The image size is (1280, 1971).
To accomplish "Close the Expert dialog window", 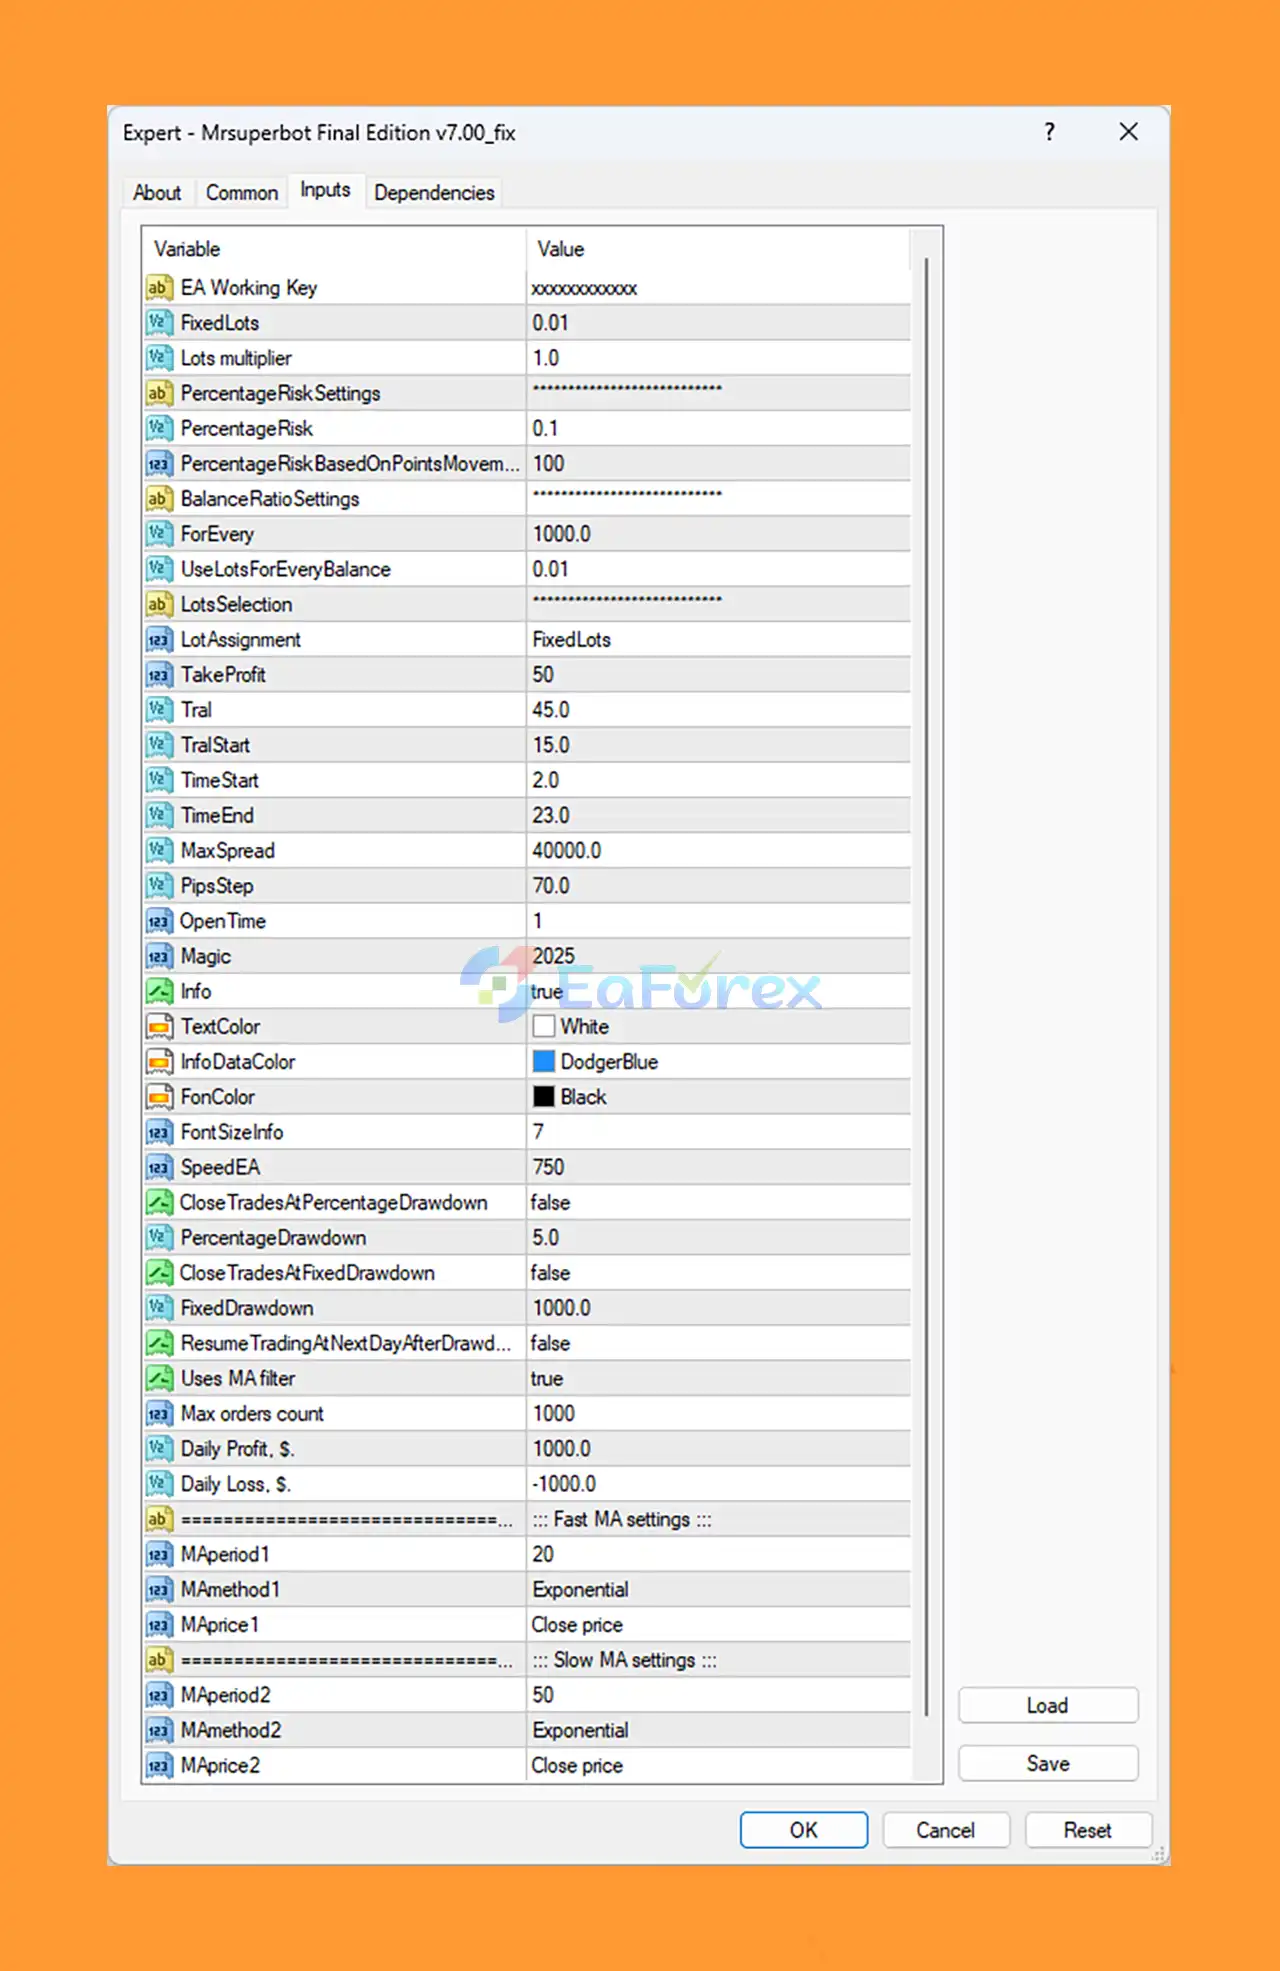I will point(1129,132).
